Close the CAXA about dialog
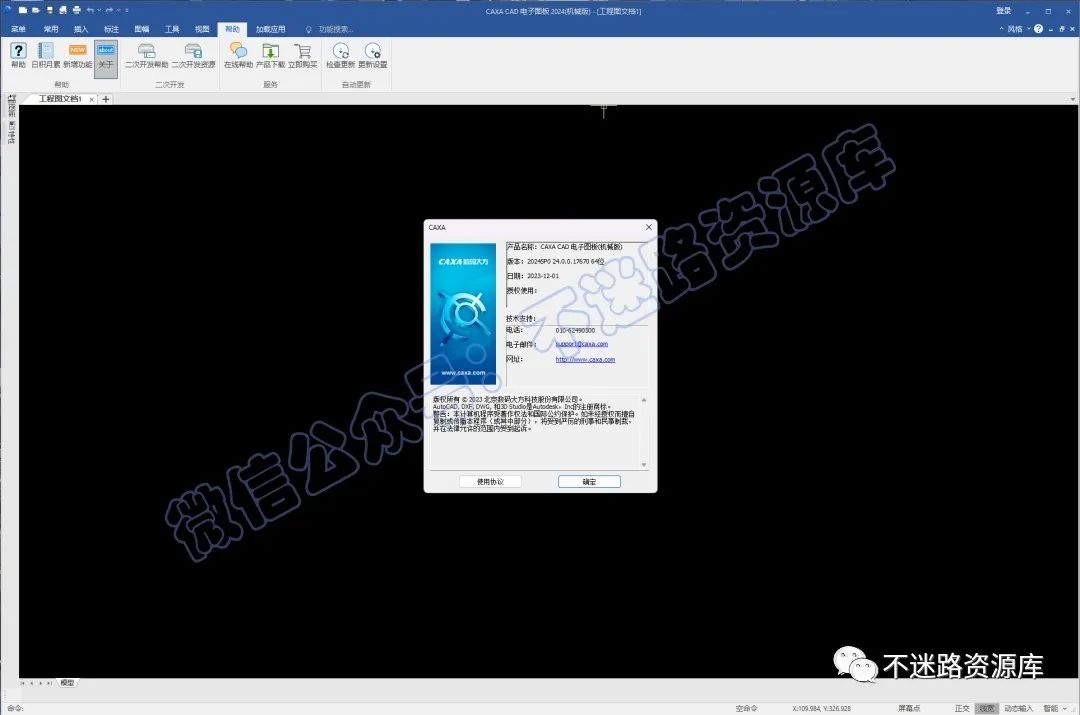The width and height of the screenshot is (1080, 715). [x=648, y=227]
